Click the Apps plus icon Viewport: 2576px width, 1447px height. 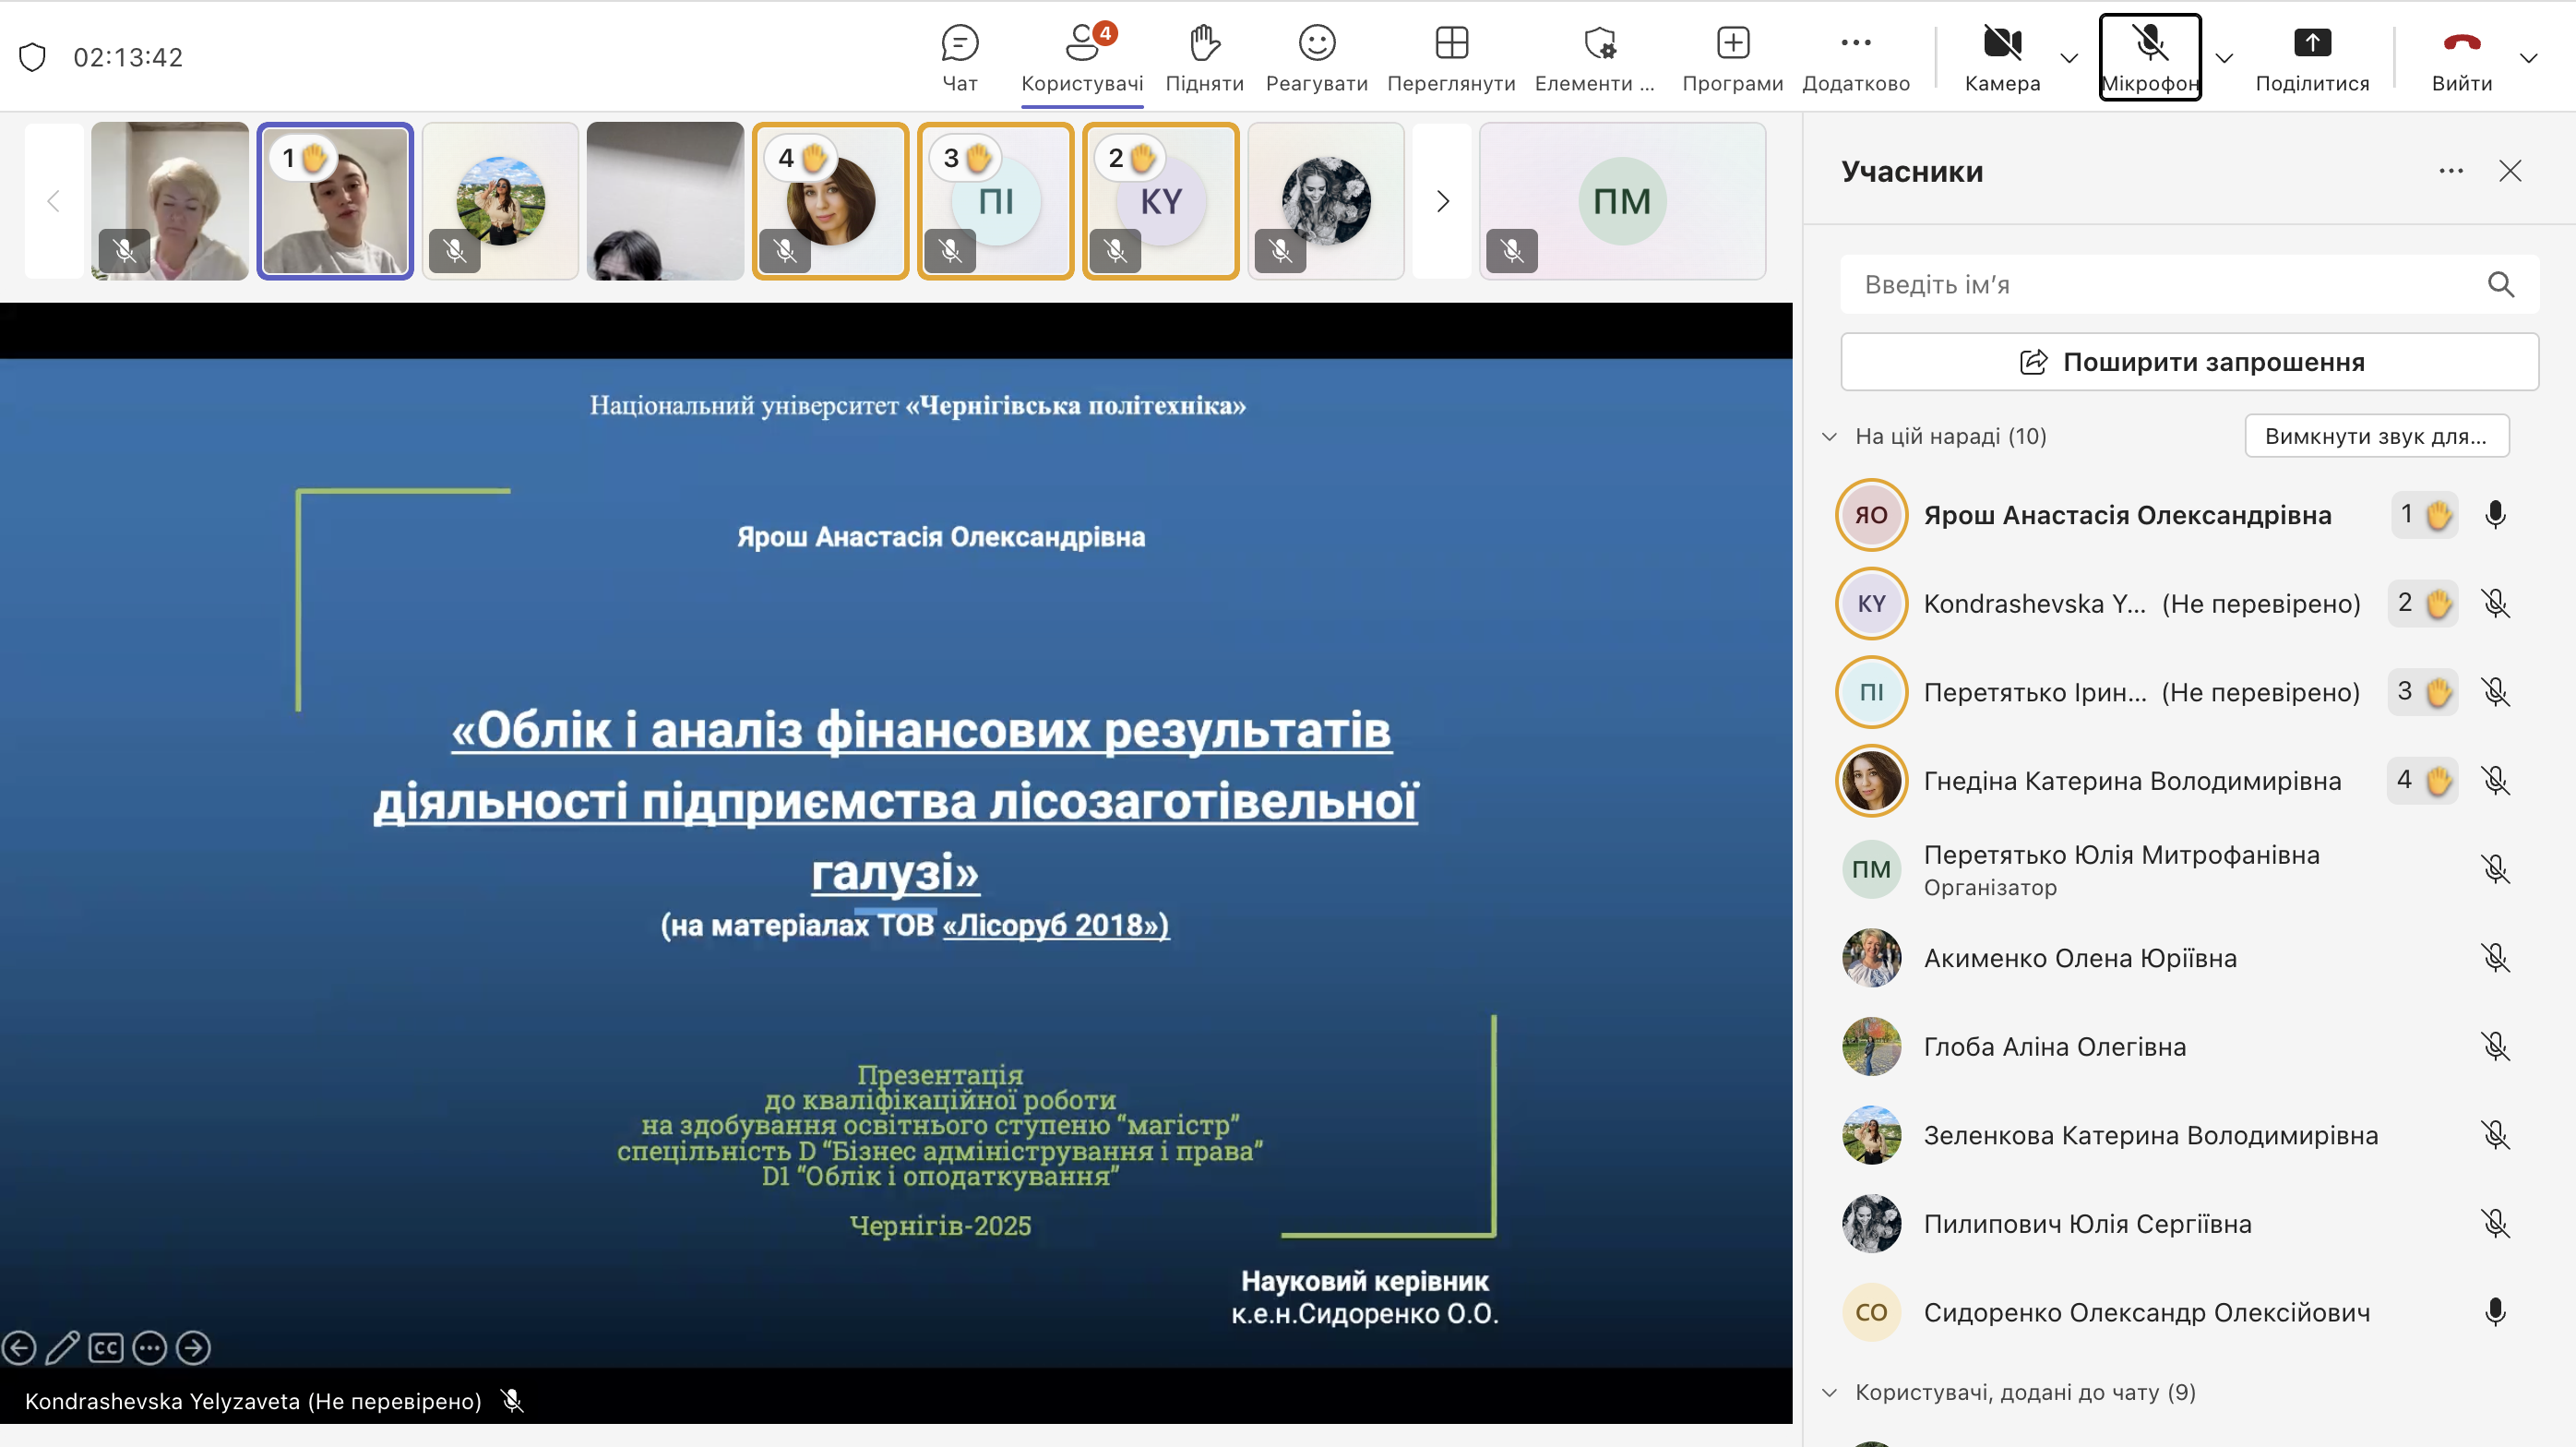click(1732, 44)
